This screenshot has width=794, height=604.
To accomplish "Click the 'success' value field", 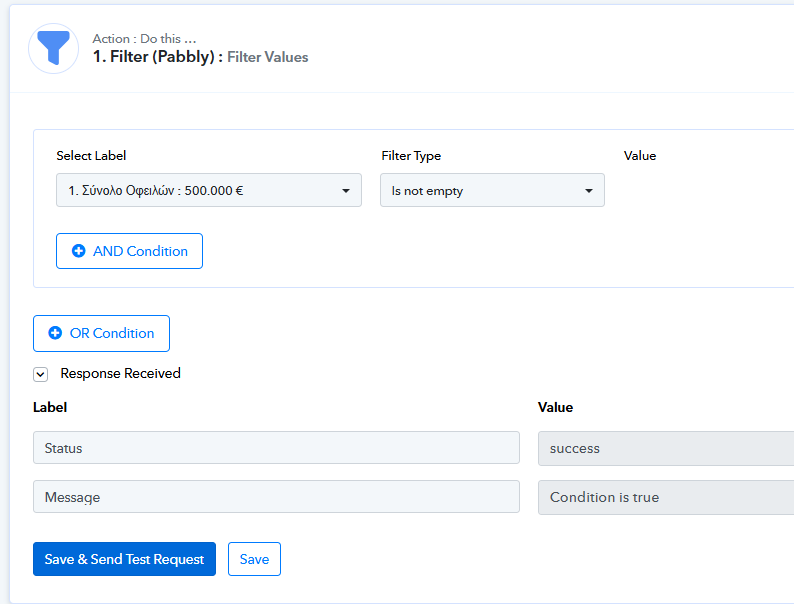I will (666, 448).
